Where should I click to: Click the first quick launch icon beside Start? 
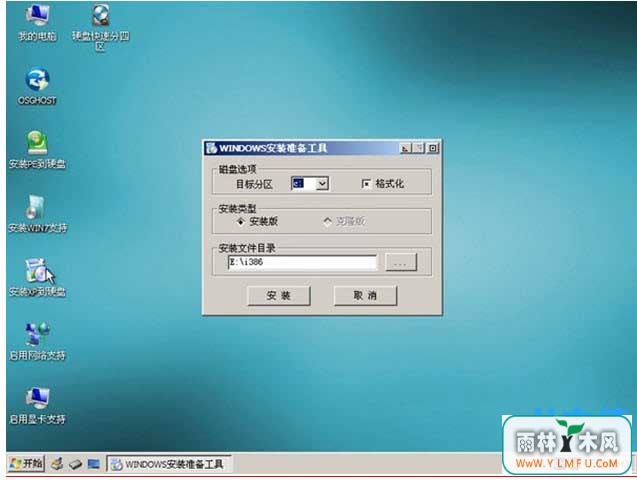coord(57,463)
